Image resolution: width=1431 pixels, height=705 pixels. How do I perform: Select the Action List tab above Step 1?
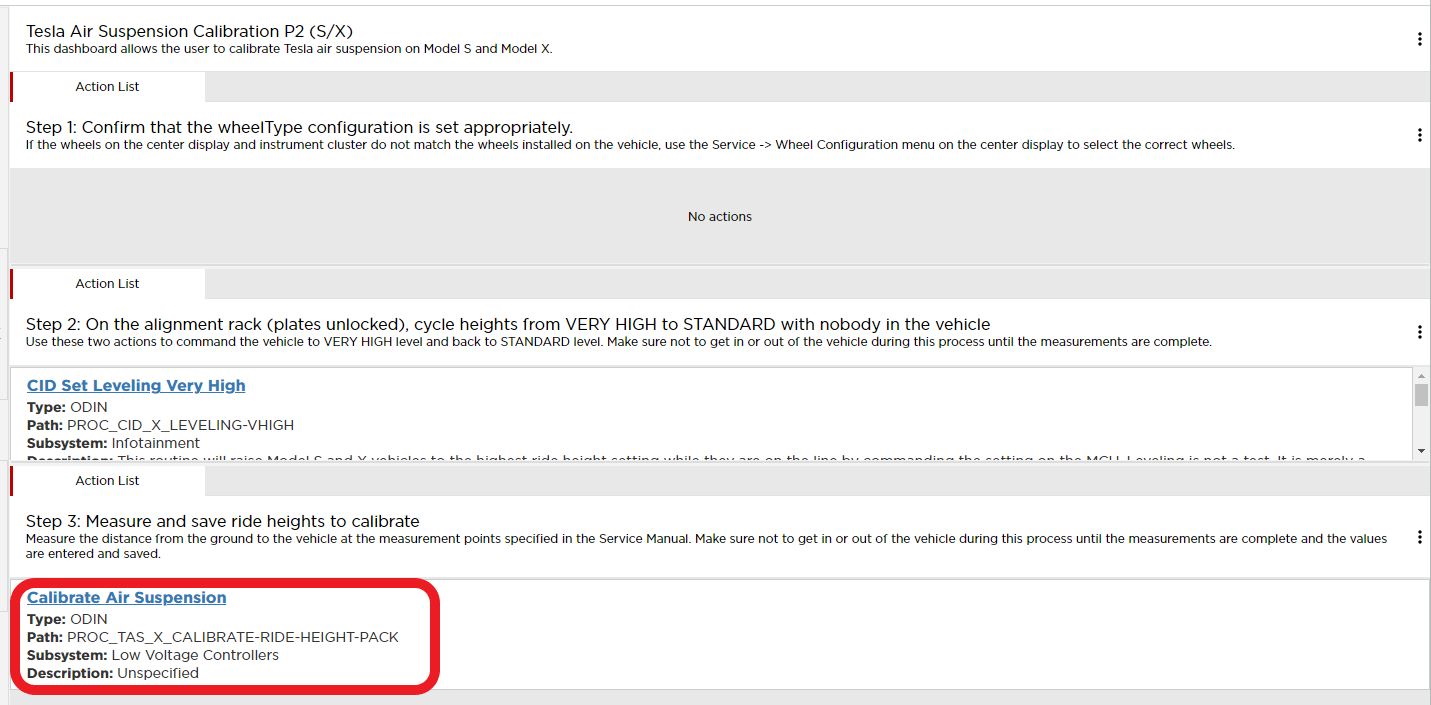tap(107, 87)
